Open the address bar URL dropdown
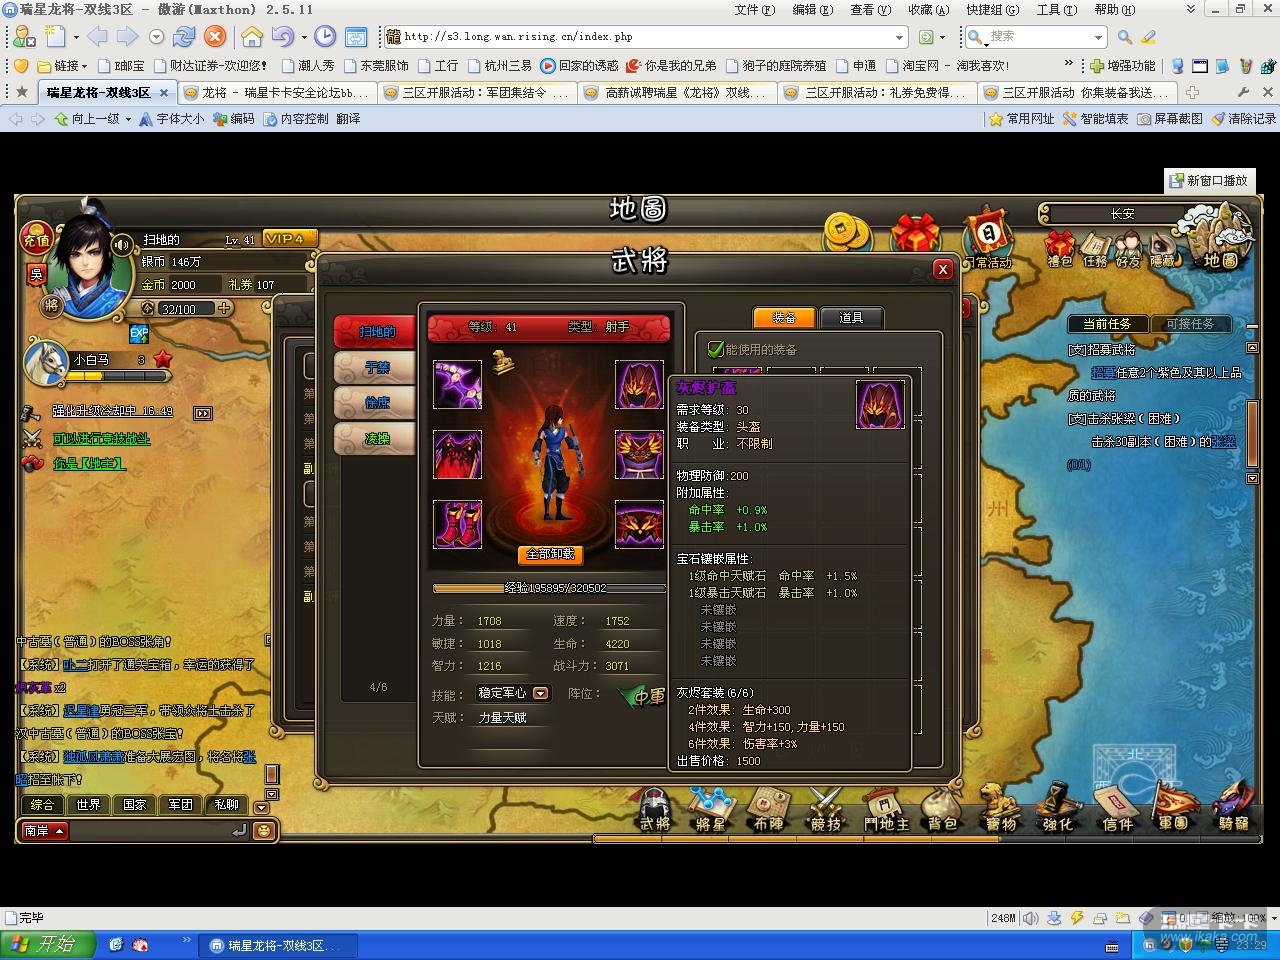Viewport: 1280px width, 960px height. (899, 37)
